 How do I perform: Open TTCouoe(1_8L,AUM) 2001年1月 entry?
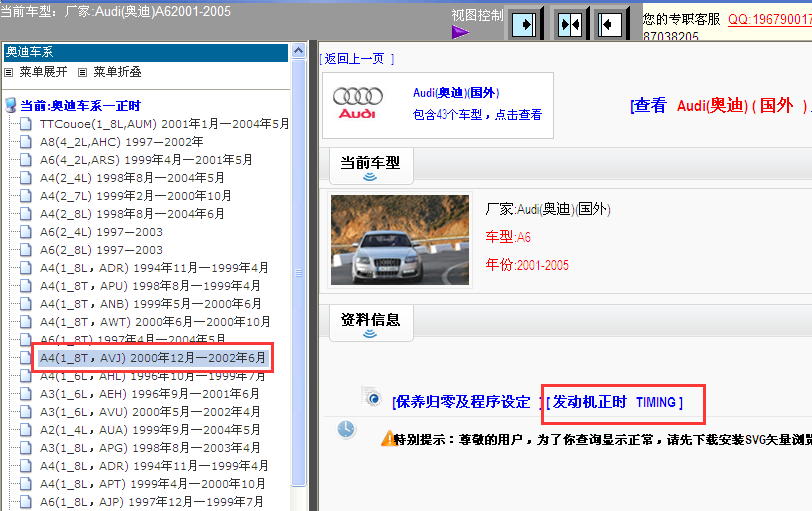pyautogui.click(x=164, y=124)
